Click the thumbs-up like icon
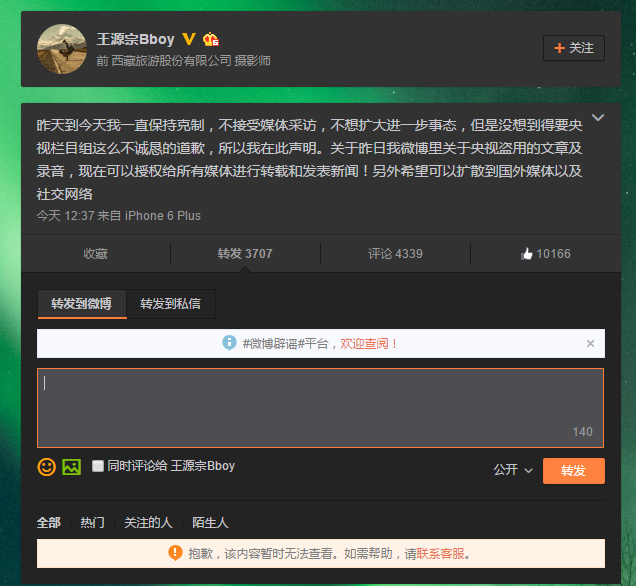This screenshot has height=586, width=636. 526,254
